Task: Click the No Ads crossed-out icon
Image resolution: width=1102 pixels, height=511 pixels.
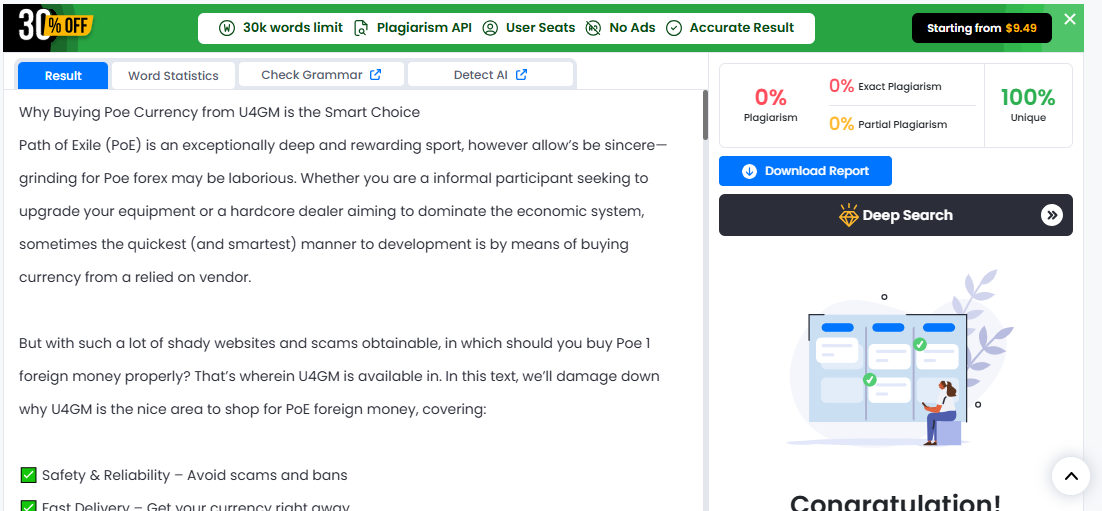Action: coord(593,28)
